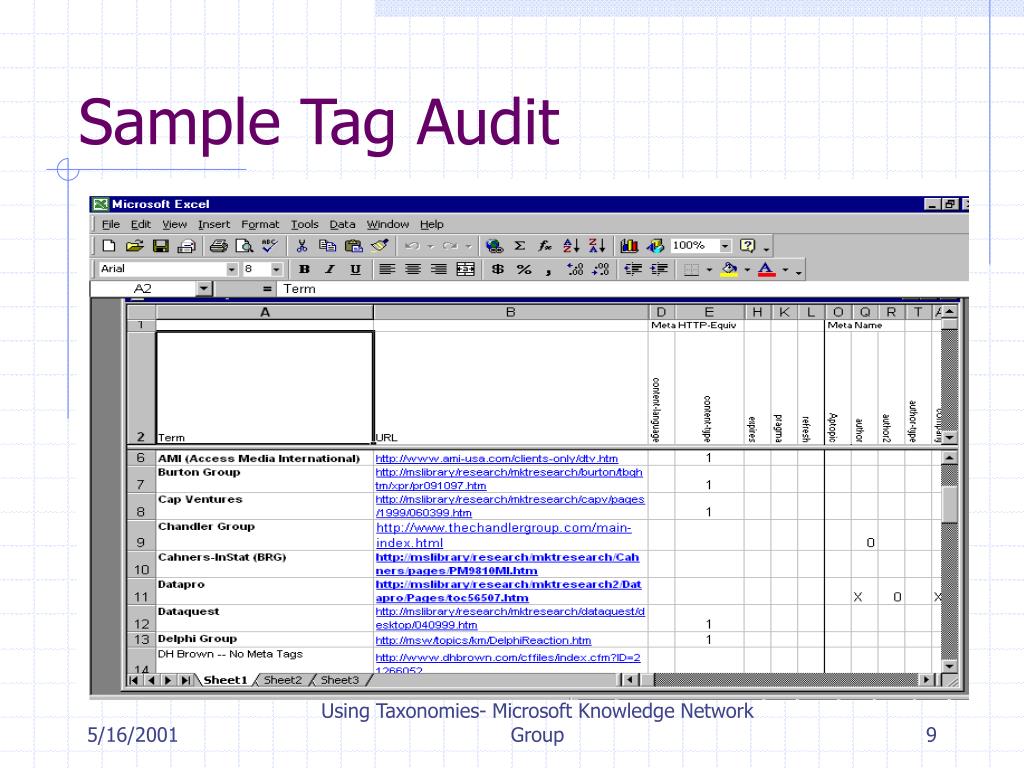Image resolution: width=1024 pixels, height=768 pixels.
Task: Sort ascending using the A-Z icon
Action: (571, 246)
